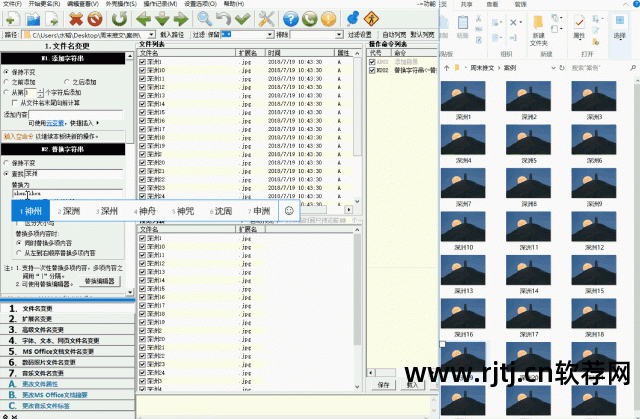Open the Explorer address bar history dropdown
Screen dimensions: 640x419
[553, 68]
